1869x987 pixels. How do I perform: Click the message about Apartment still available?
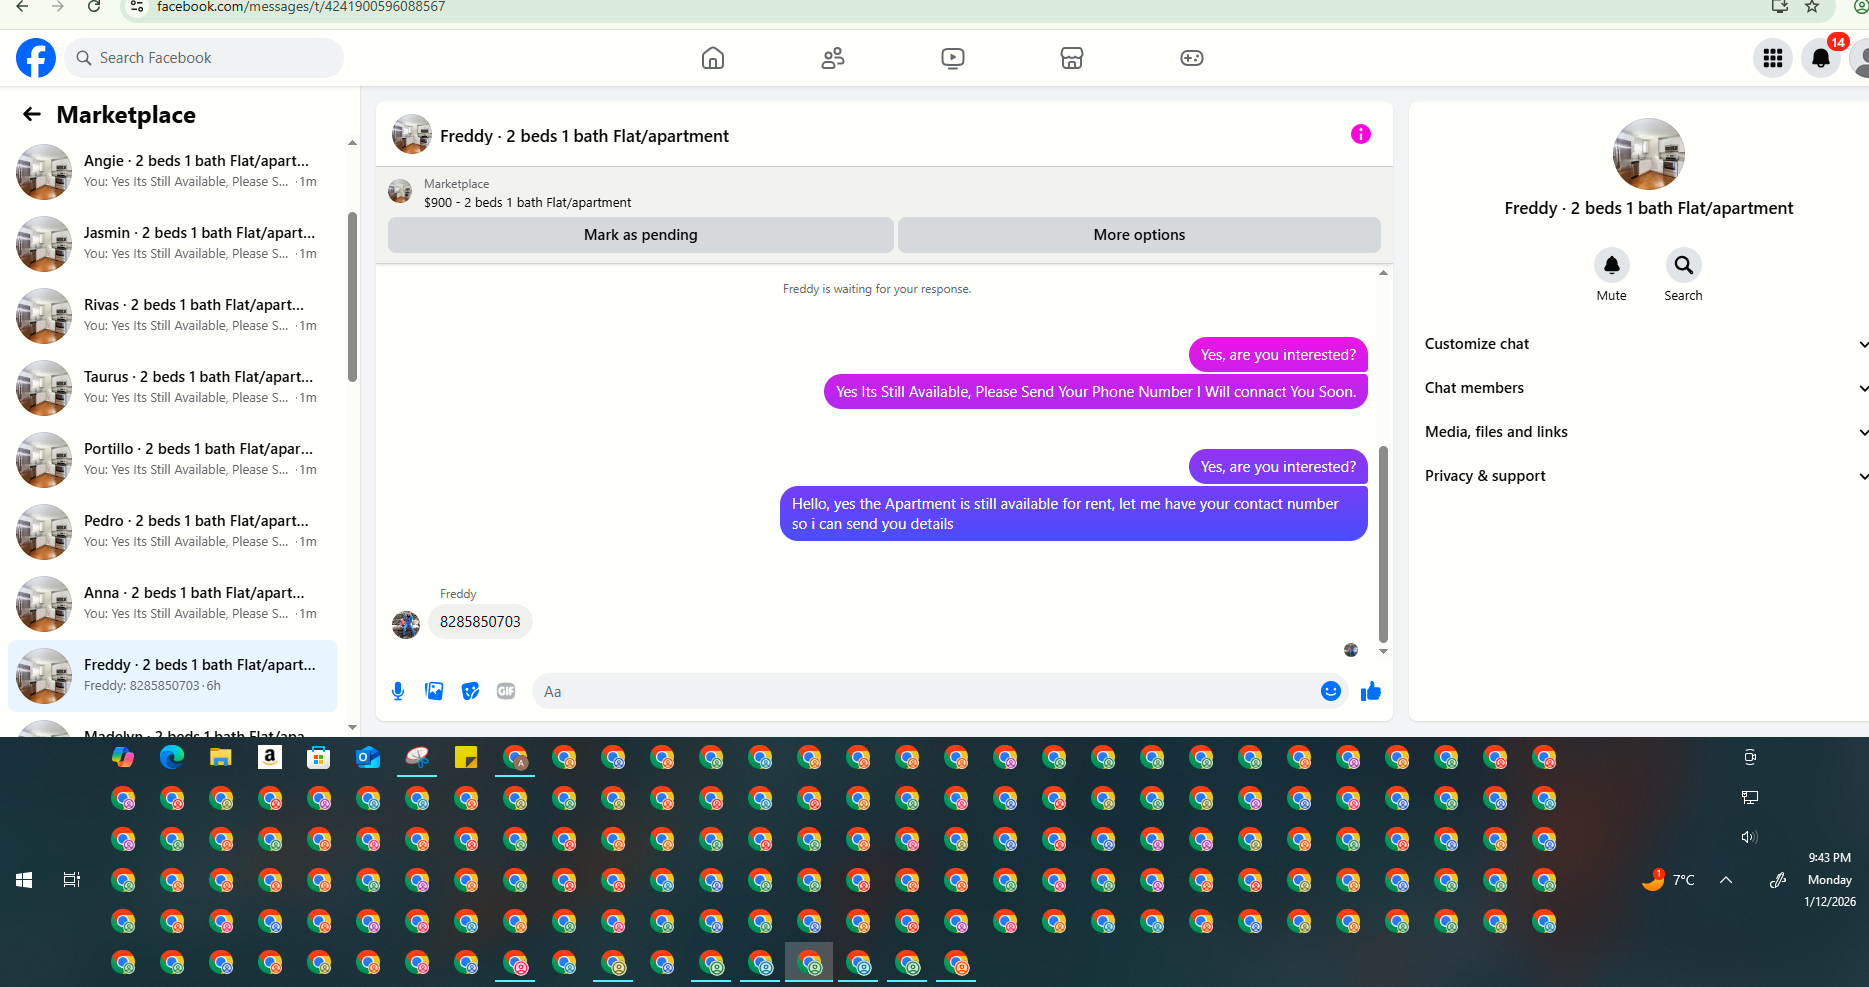point(1073,514)
